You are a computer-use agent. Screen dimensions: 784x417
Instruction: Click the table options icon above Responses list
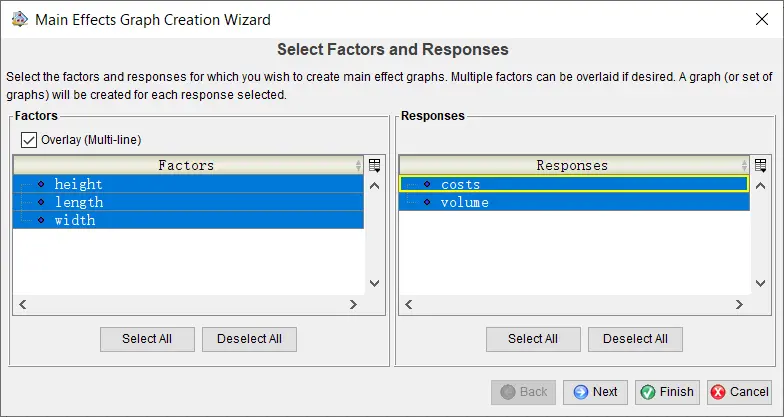coord(760,165)
